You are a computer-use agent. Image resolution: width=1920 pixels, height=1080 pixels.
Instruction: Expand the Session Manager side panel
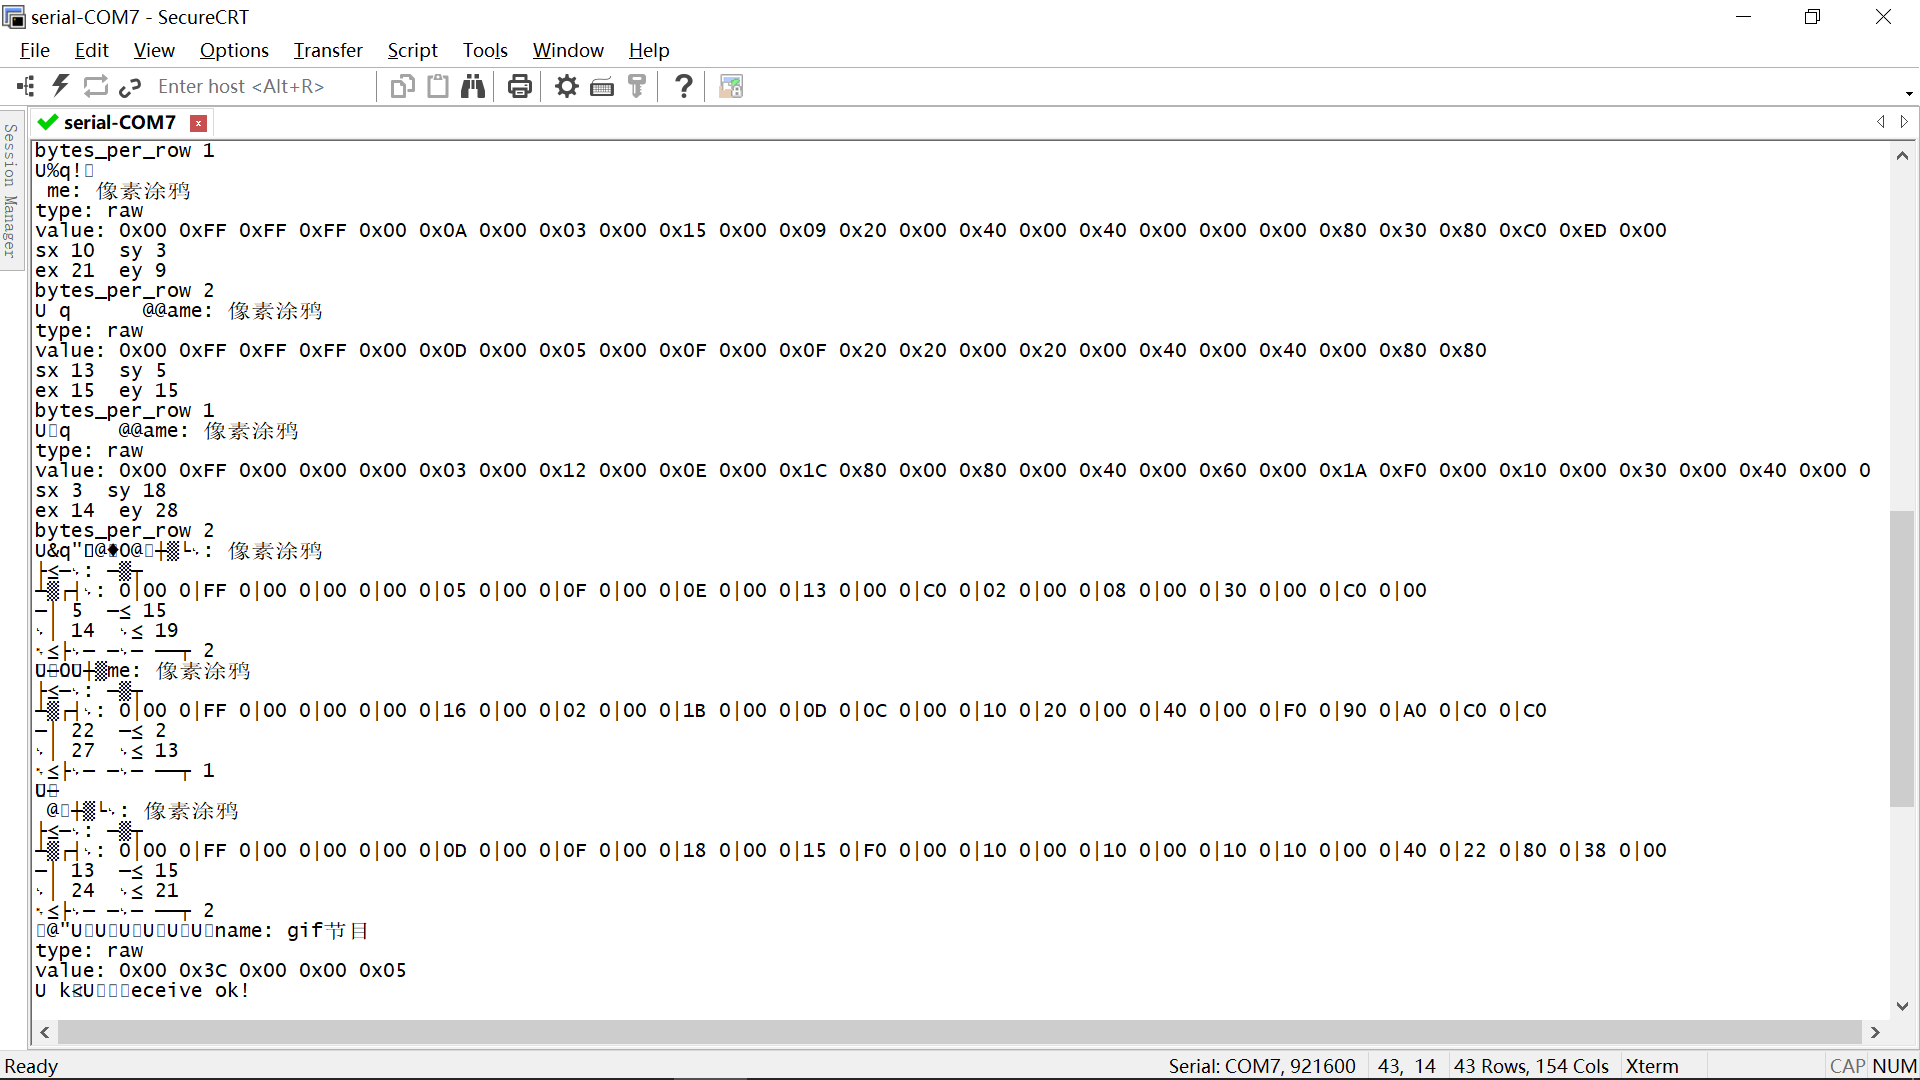click(11, 190)
